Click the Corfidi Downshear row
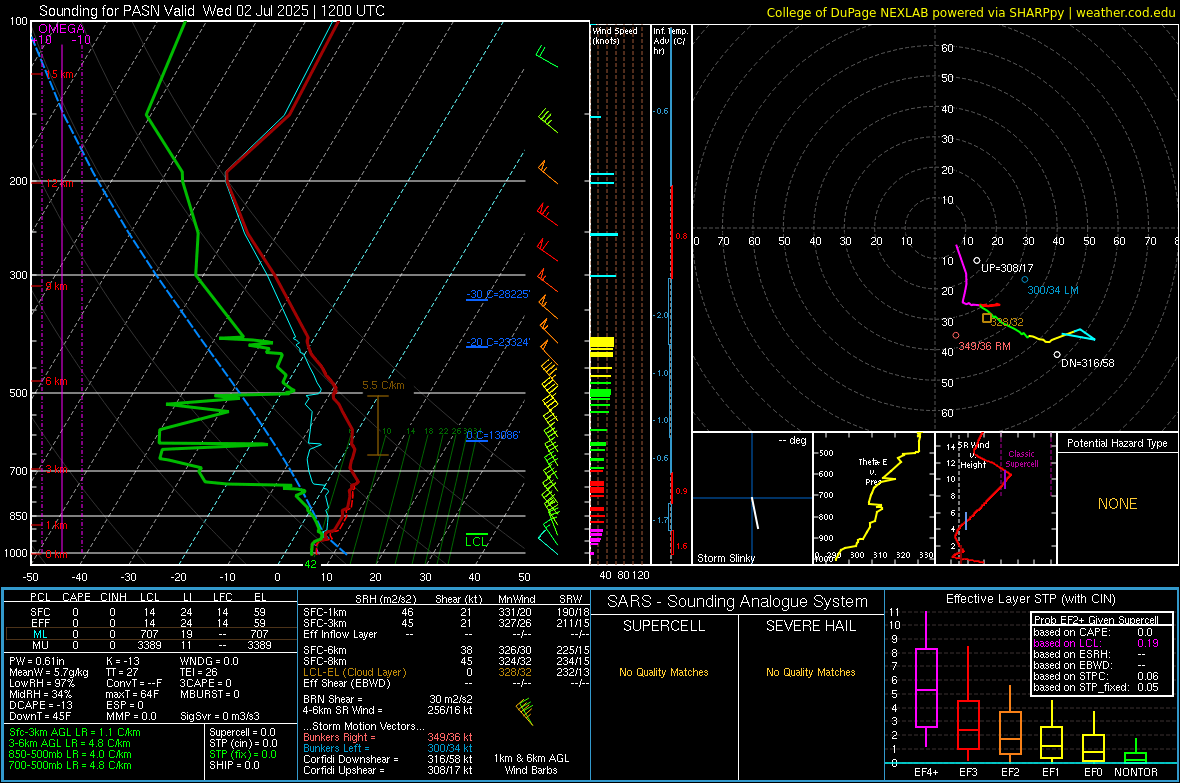The image size is (1180, 783). click(x=388, y=759)
